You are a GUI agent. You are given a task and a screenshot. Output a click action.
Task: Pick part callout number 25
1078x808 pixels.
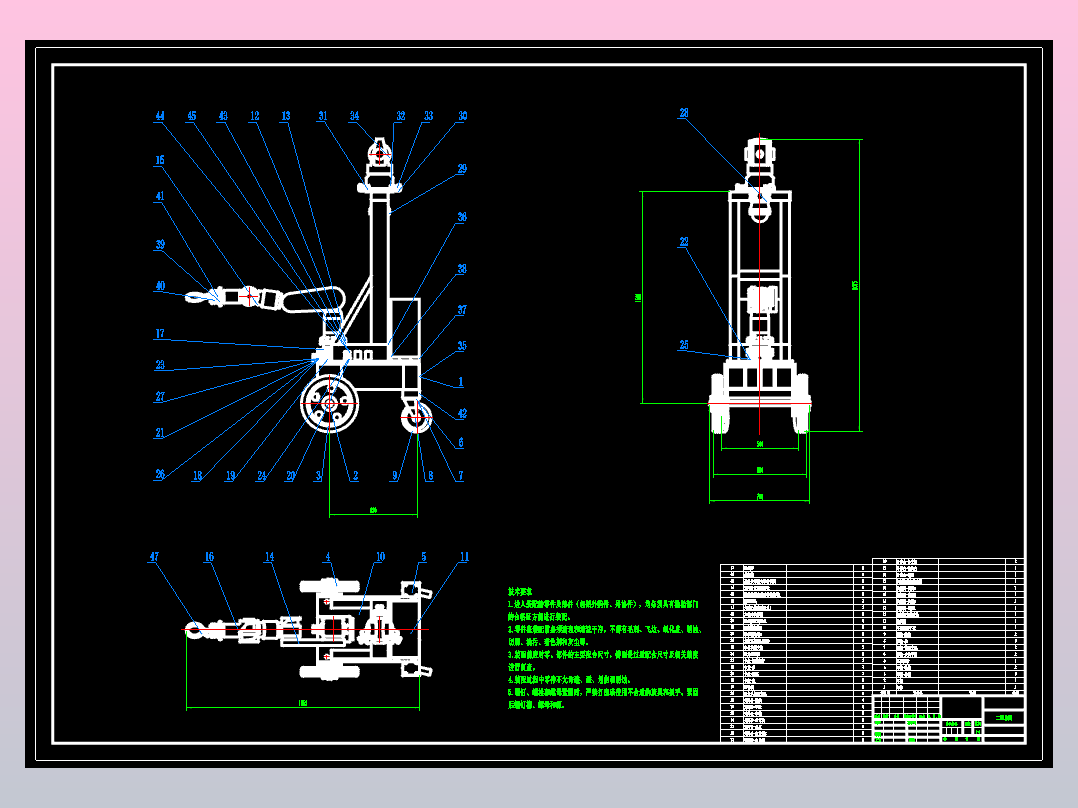click(684, 345)
